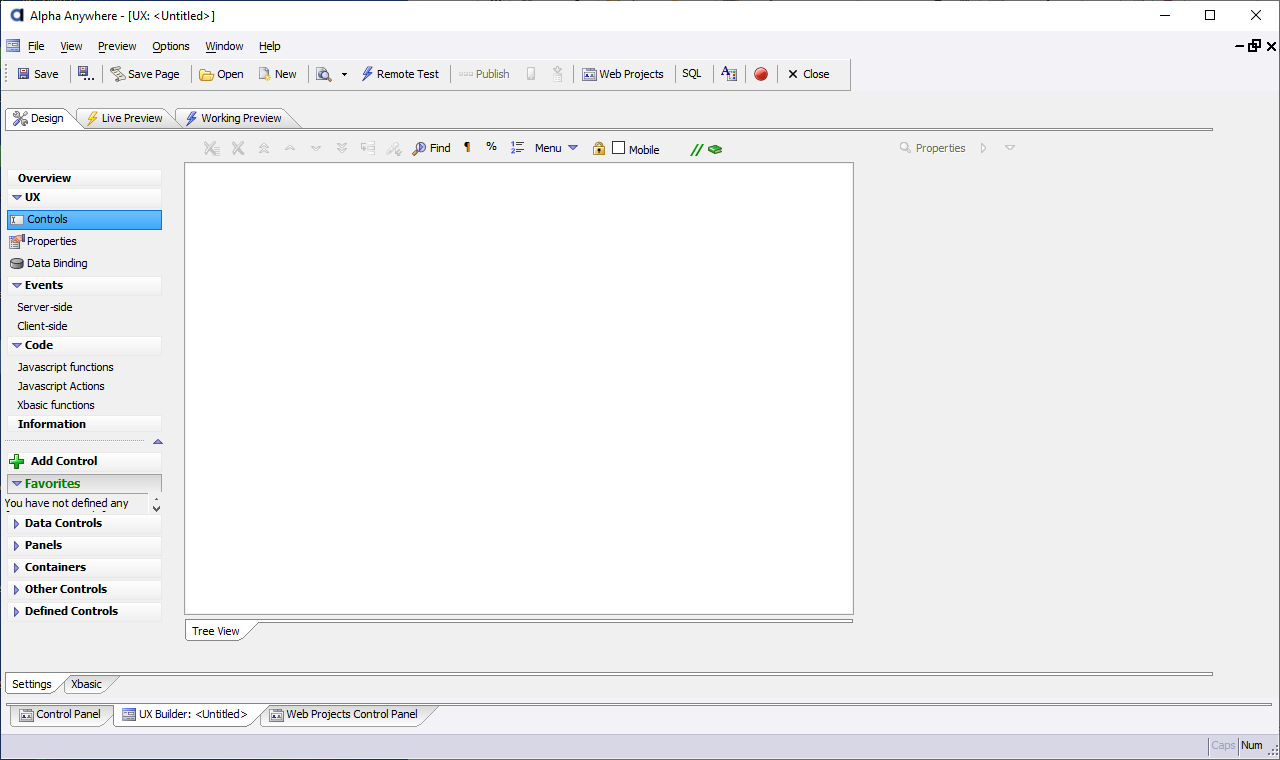This screenshot has width=1280, height=760.
Task: Open Javascript functions
Action: [x=65, y=367]
